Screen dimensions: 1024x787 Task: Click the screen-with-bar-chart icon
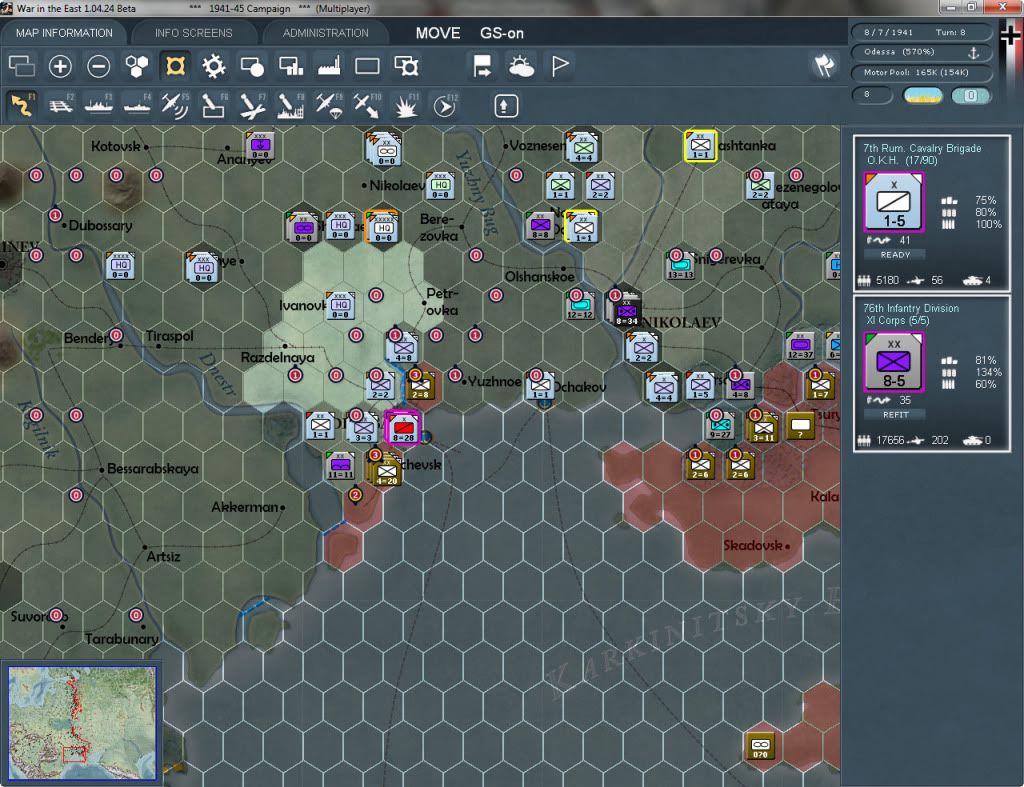click(291, 66)
